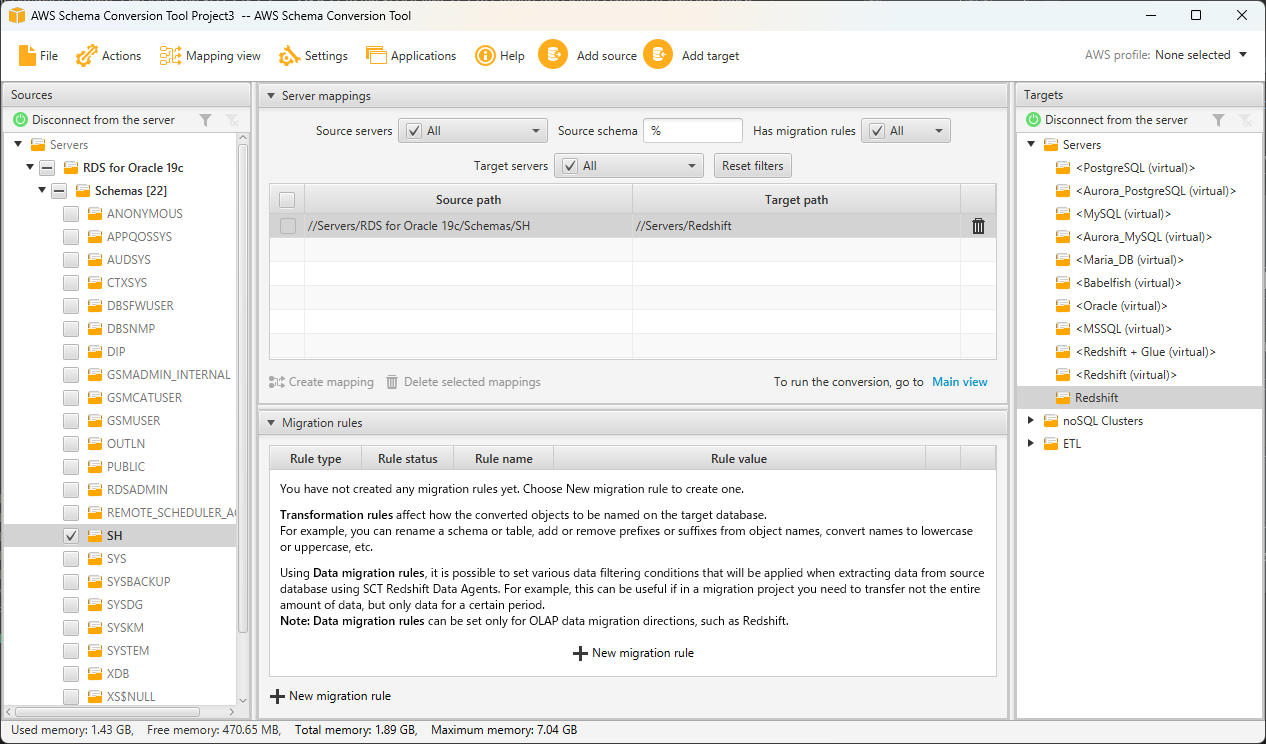Check the APPQOSSYS schema checkbox
Viewport: 1266px width, 744px height.
(x=71, y=237)
